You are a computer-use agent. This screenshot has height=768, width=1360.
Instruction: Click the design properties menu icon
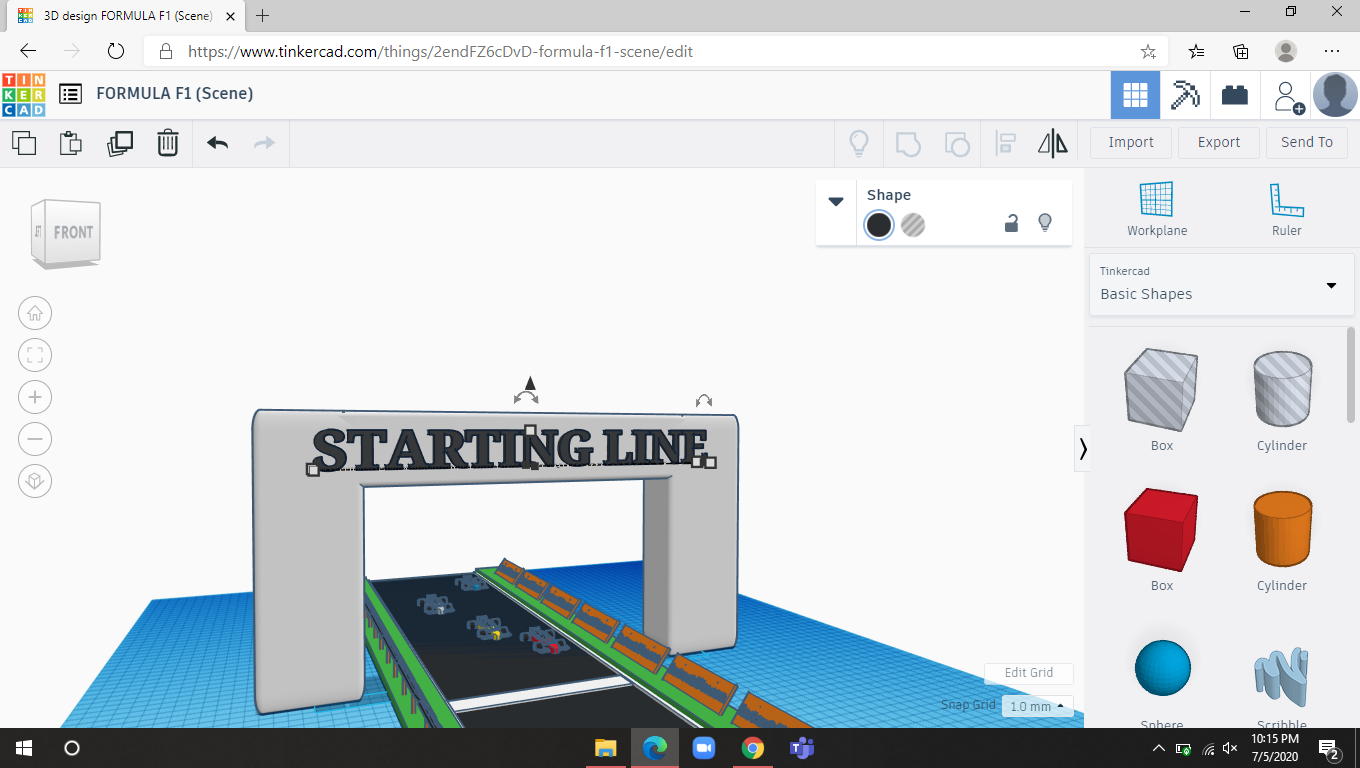69,93
